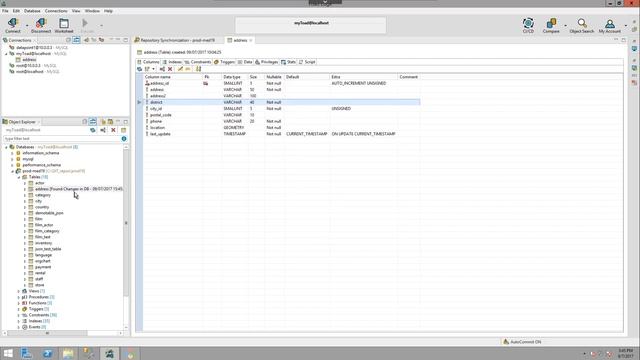Screen dimensions: 640x360
Task: Expand the Procedures node
Action: pos(19,297)
